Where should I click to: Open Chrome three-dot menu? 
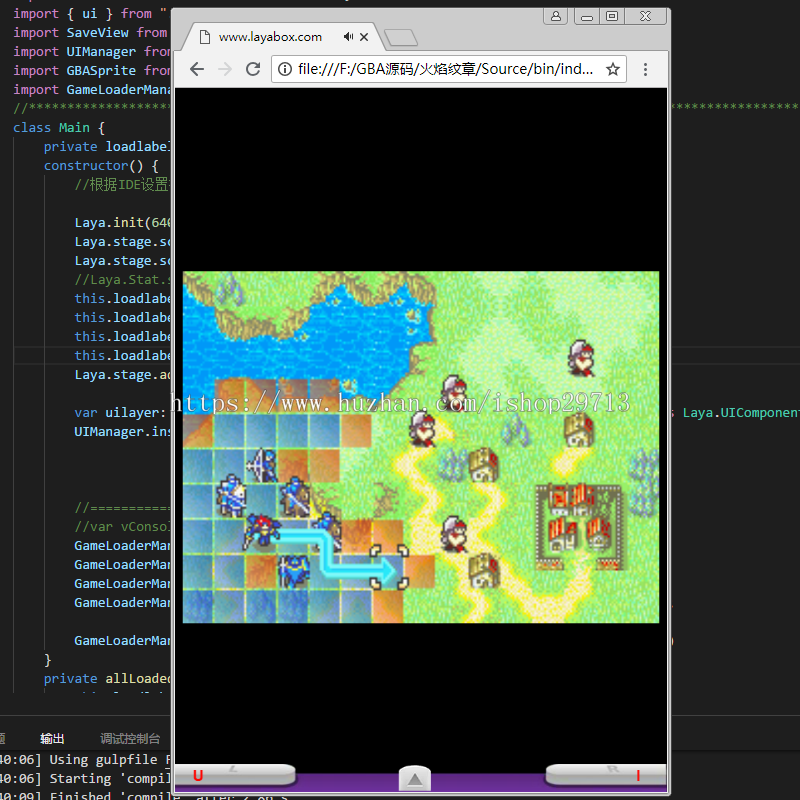click(645, 69)
